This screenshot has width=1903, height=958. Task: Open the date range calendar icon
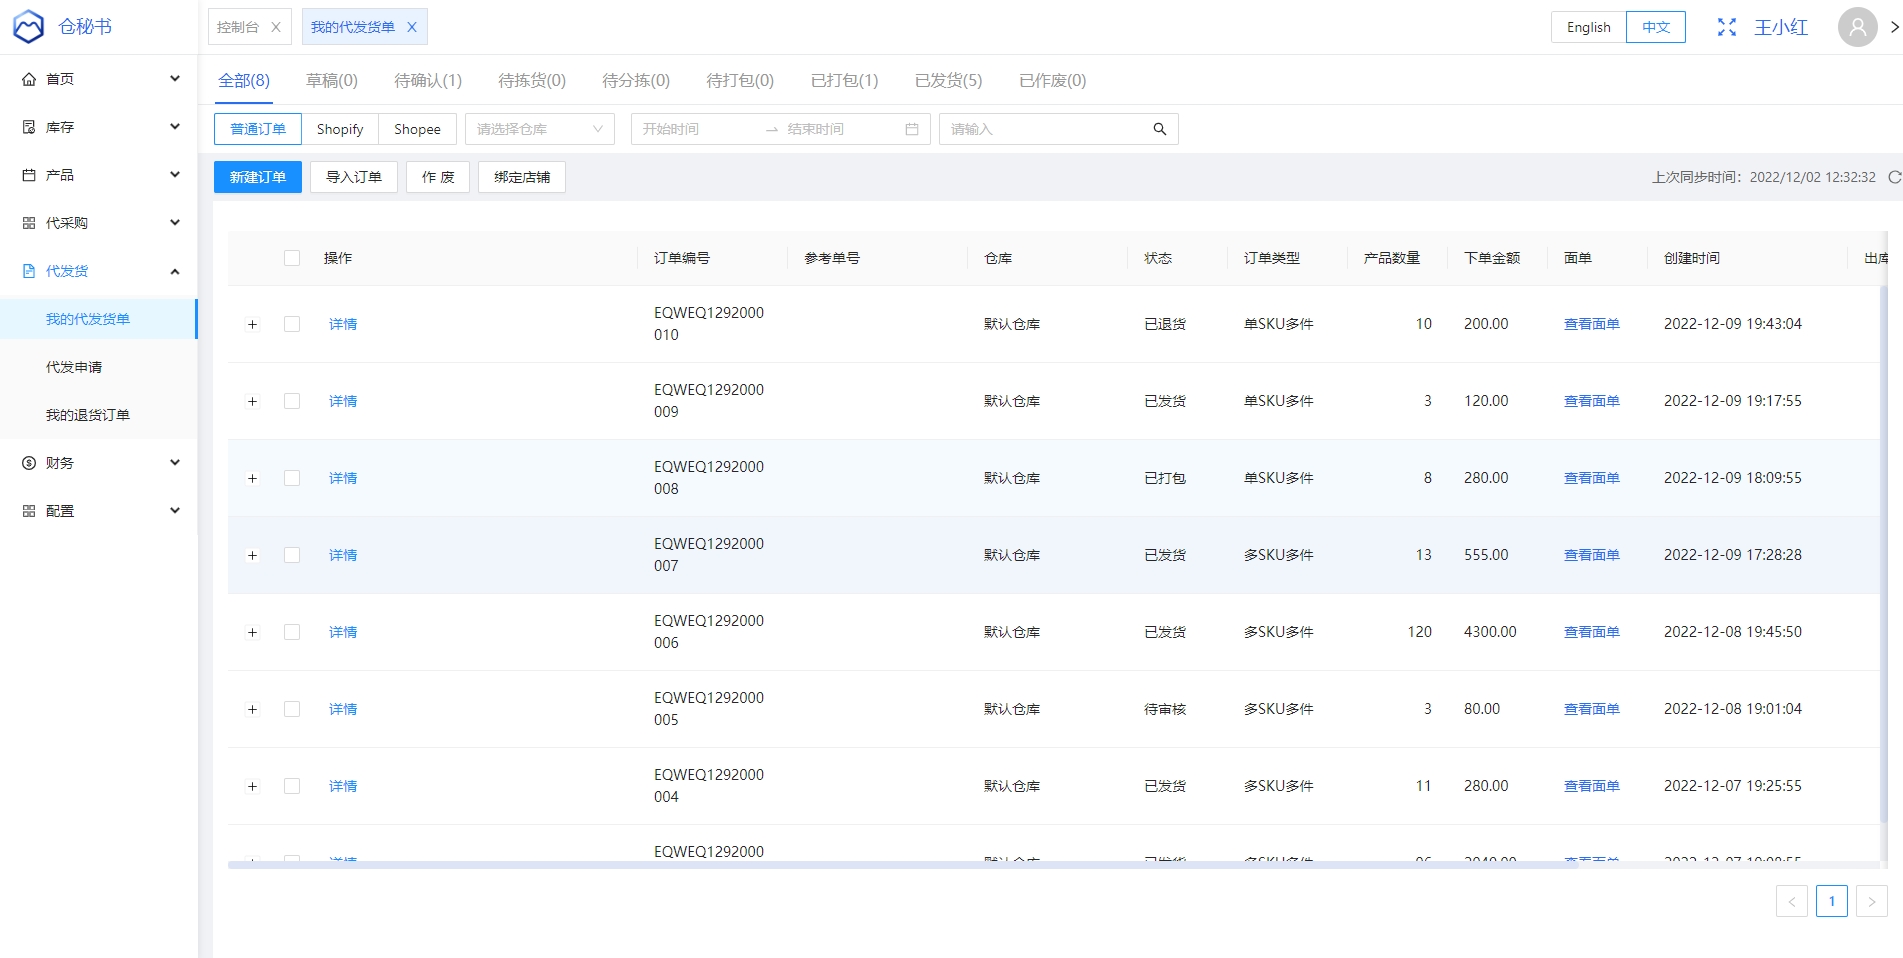coord(911,129)
